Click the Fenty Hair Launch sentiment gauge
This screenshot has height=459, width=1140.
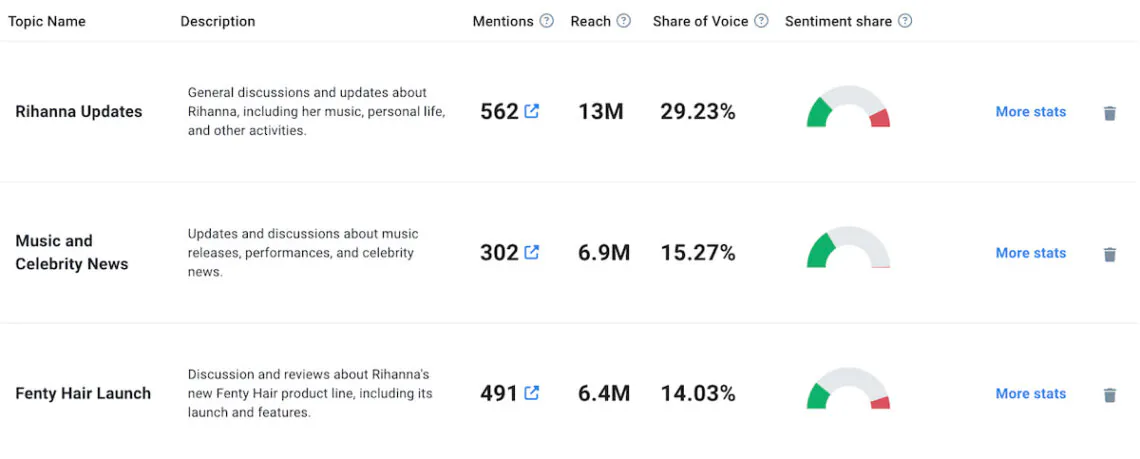848,390
